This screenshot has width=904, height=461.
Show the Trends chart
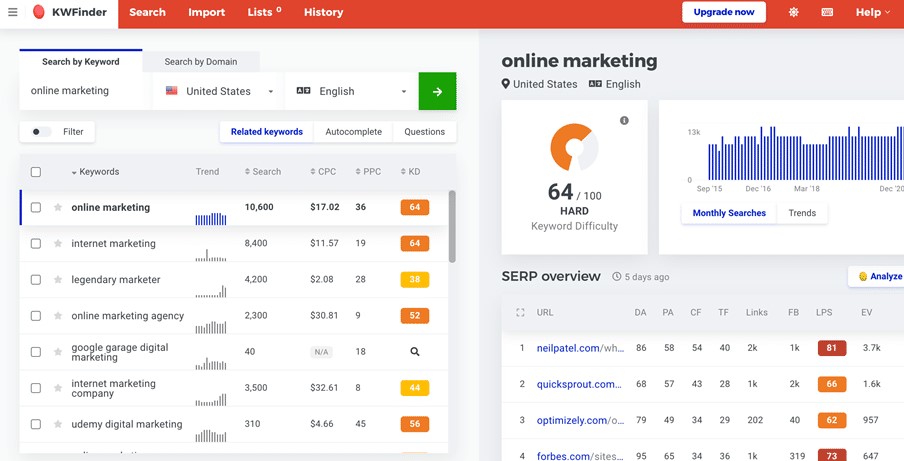(802, 213)
